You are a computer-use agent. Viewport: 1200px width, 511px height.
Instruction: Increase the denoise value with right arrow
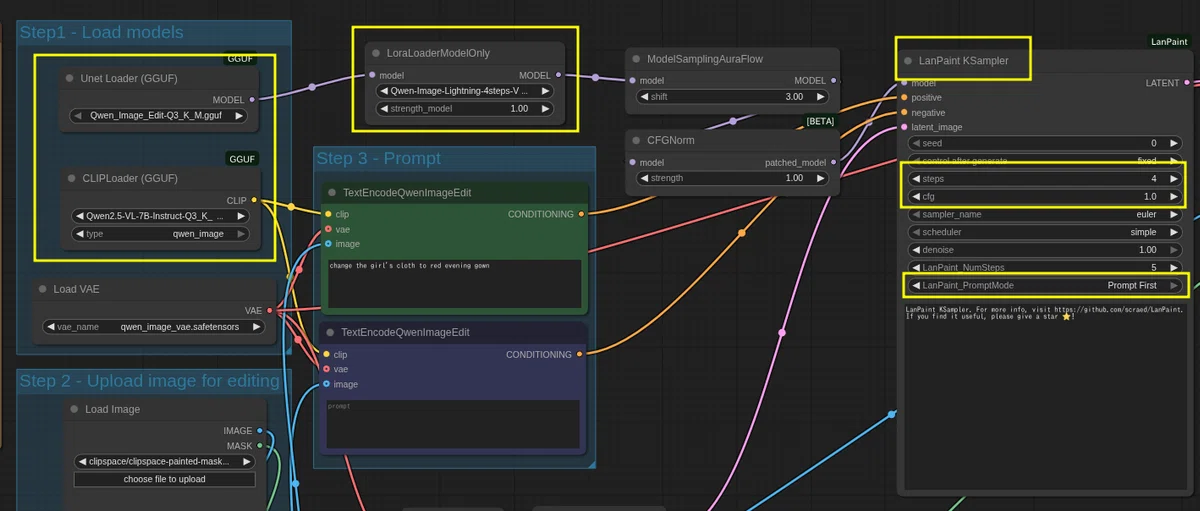tap(1174, 249)
